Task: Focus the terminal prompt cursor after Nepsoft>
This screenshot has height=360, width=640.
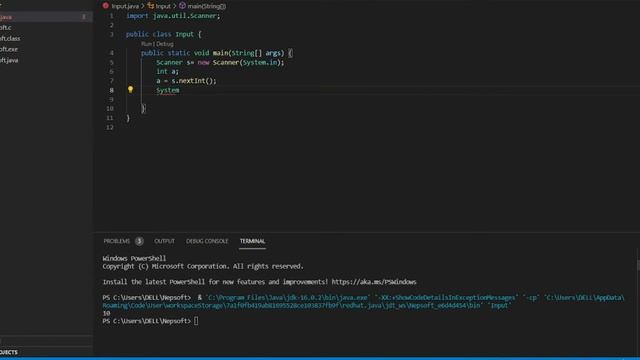Action: tap(196, 321)
